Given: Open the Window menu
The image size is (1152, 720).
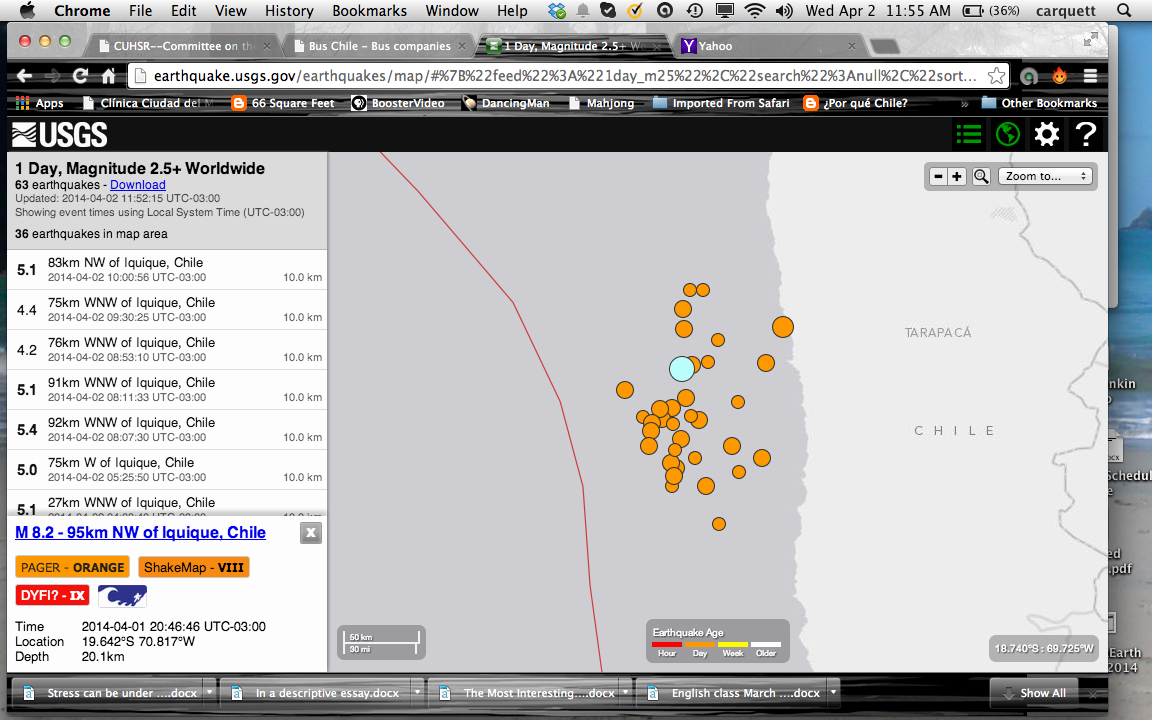Looking at the screenshot, I should coord(452,10).
